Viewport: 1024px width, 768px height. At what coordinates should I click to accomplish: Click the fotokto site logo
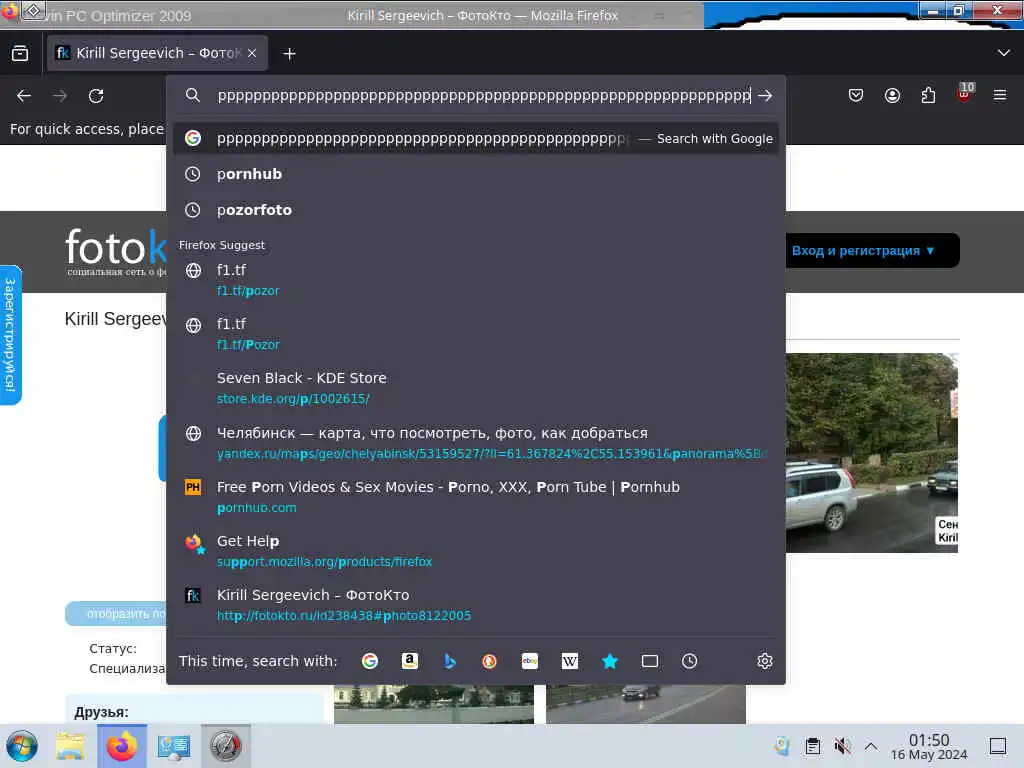click(x=116, y=251)
